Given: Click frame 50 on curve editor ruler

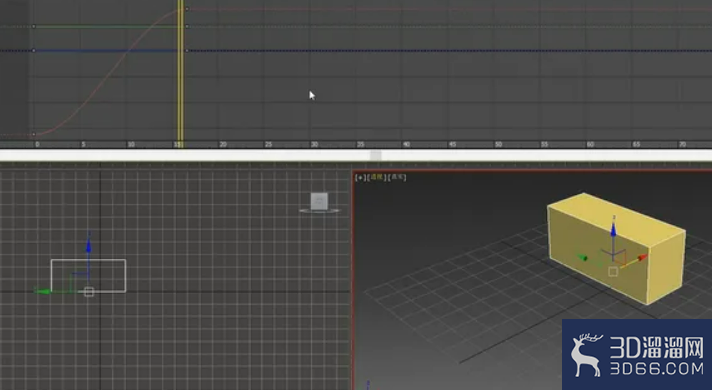Looking at the screenshot, I should [499, 144].
